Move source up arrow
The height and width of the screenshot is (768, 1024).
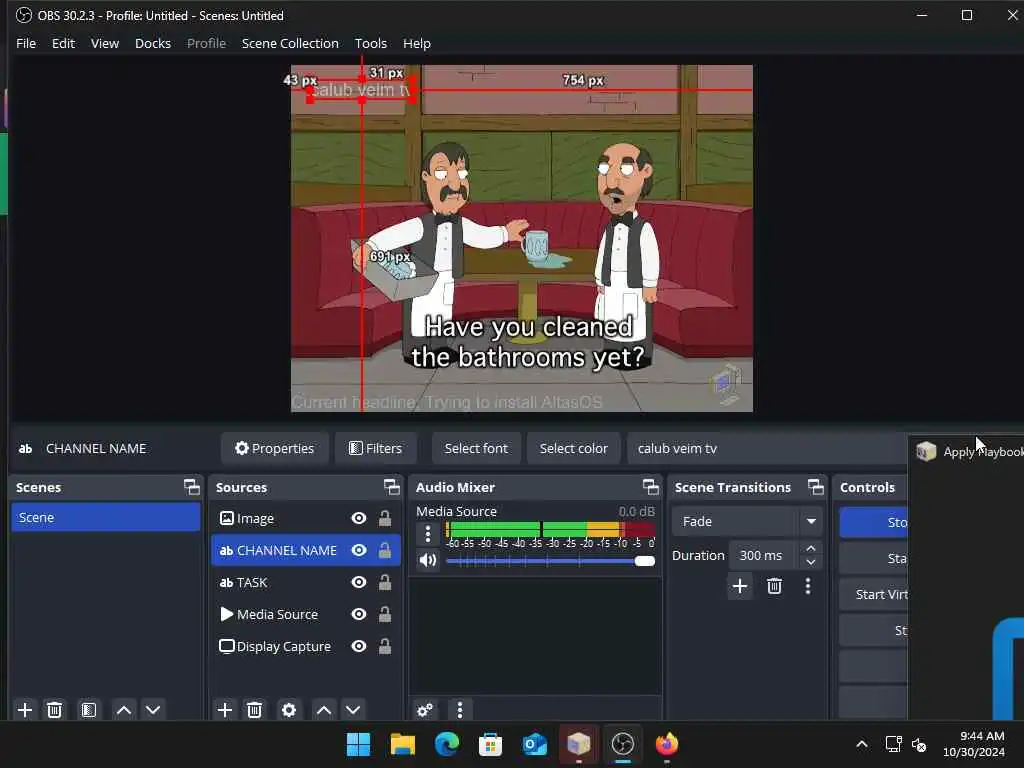(x=324, y=710)
